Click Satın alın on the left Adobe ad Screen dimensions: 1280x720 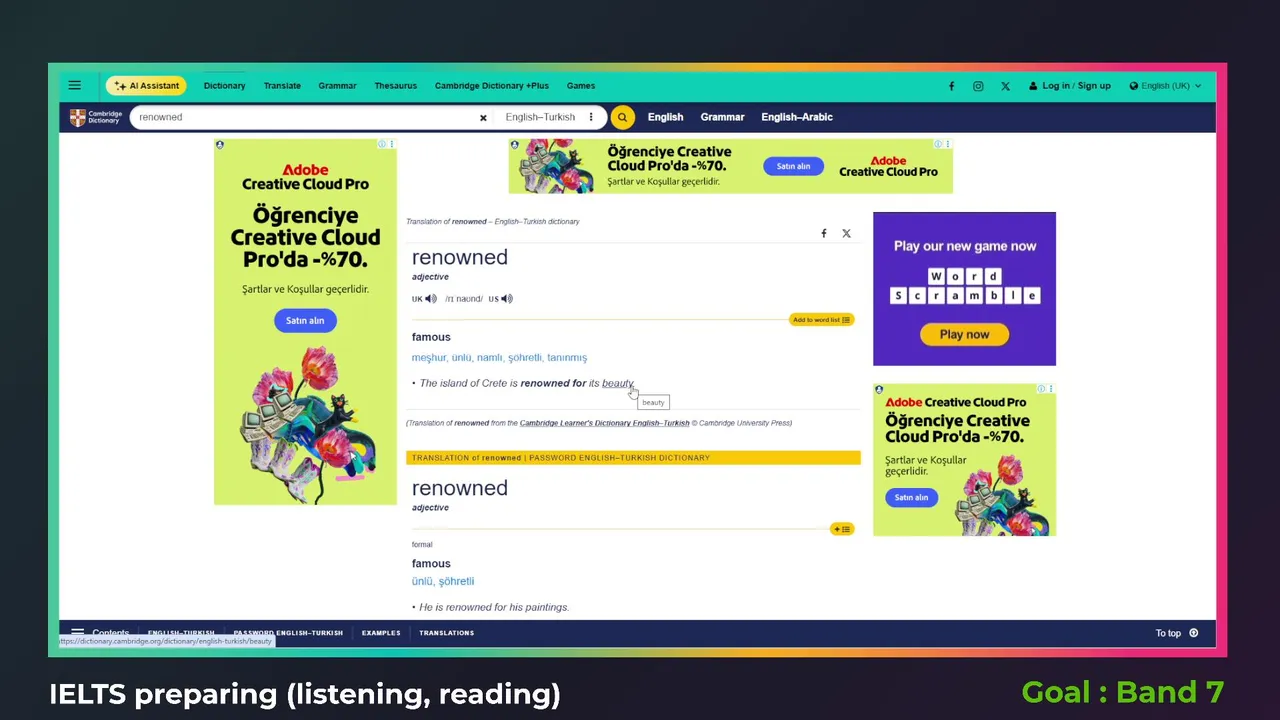tap(305, 321)
